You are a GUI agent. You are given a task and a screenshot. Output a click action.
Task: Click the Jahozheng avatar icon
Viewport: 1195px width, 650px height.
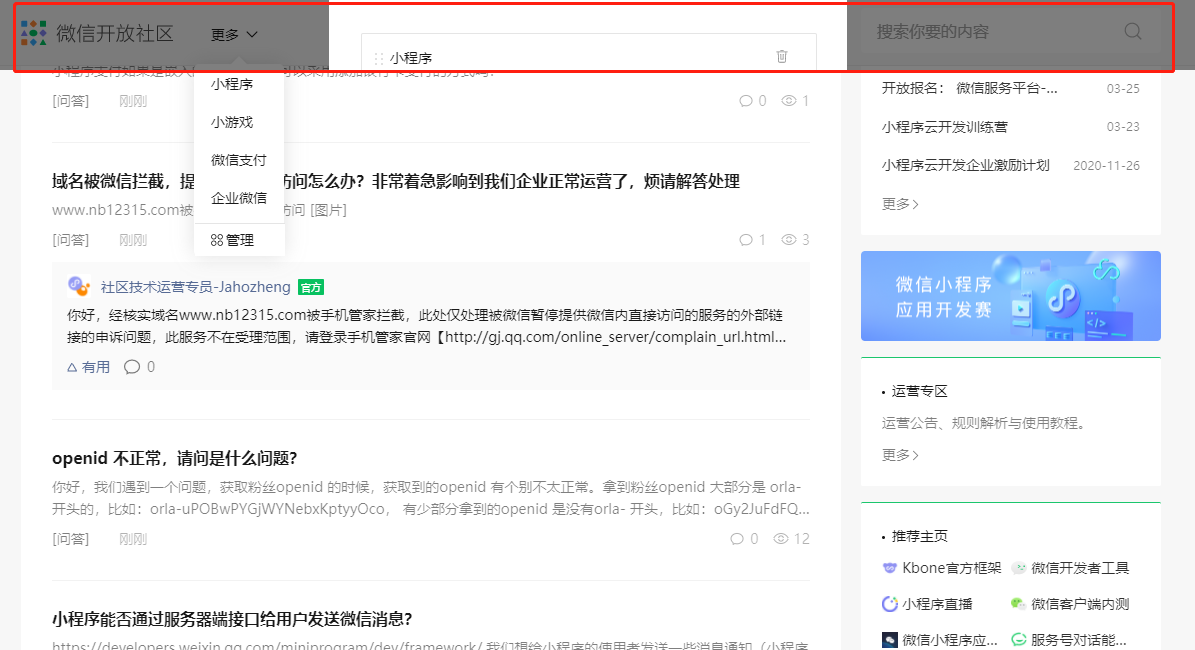pyautogui.click(x=78, y=286)
